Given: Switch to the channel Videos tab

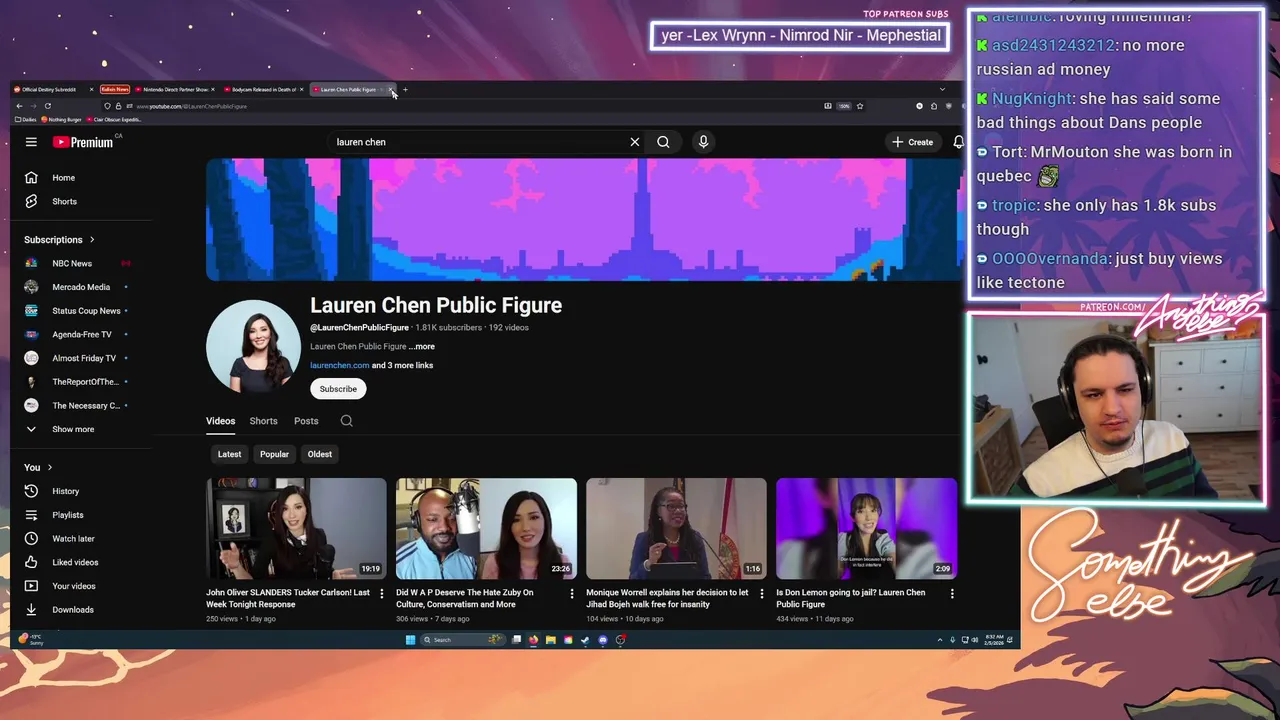Looking at the screenshot, I should [x=220, y=421].
